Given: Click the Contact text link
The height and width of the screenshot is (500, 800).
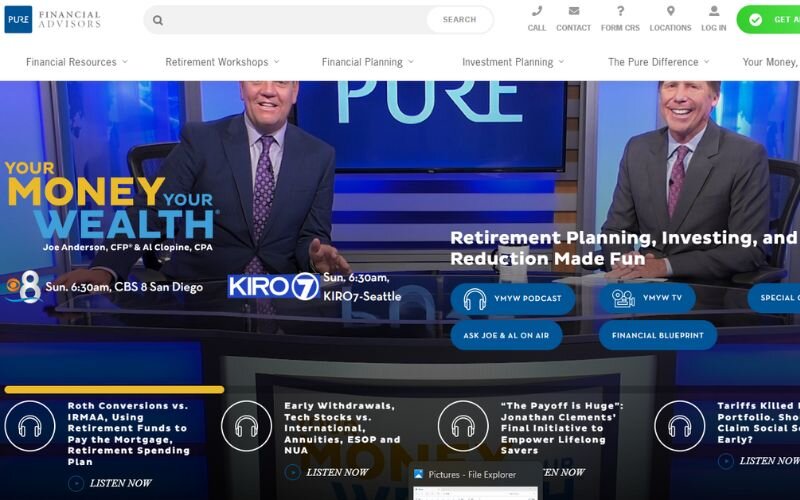Looking at the screenshot, I should click(x=573, y=28).
